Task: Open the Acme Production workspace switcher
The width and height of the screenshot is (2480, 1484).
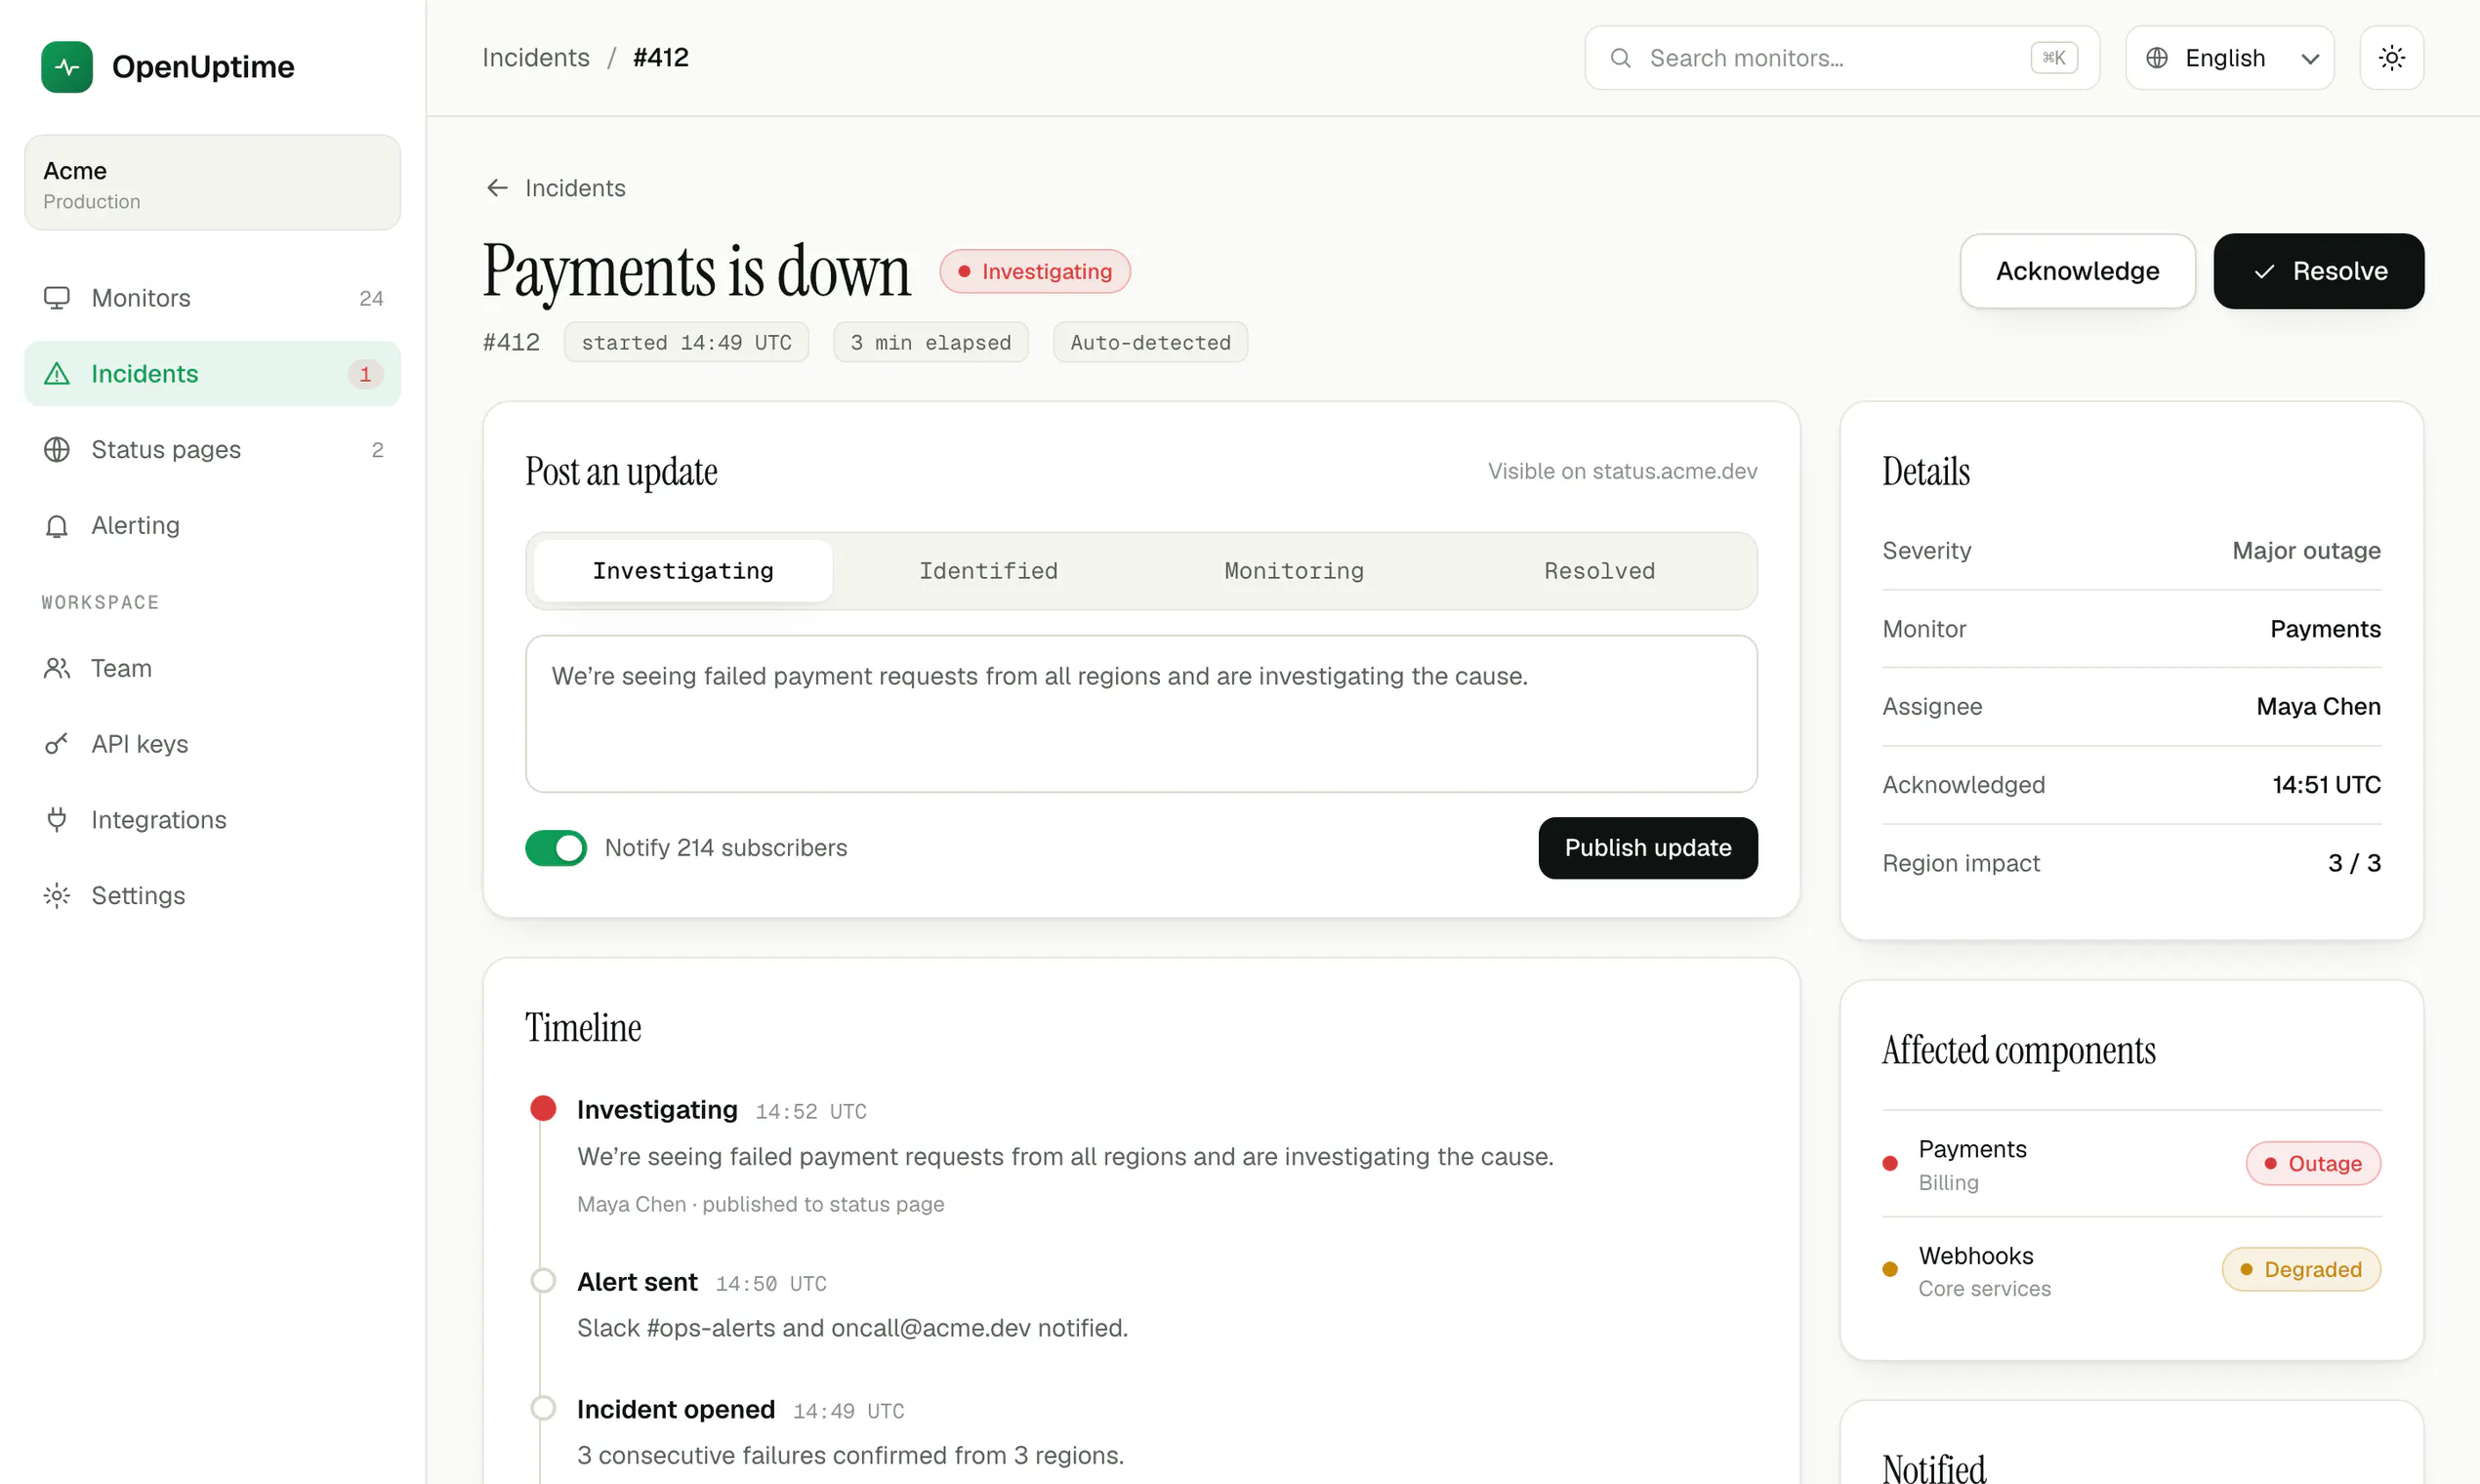Action: [212, 183]
